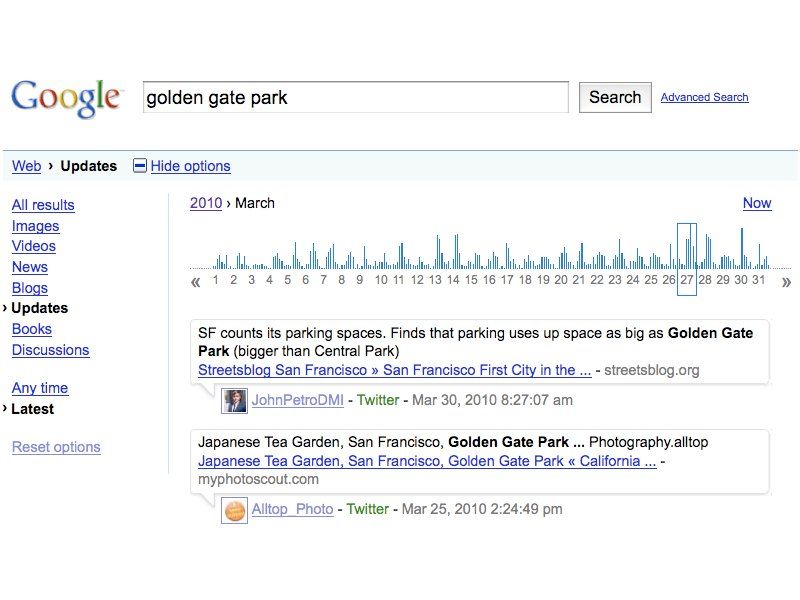The width and height of the screenshot is (800, 600).
Task: Select Videos in the results sidebar
Action: pos(35,246)
